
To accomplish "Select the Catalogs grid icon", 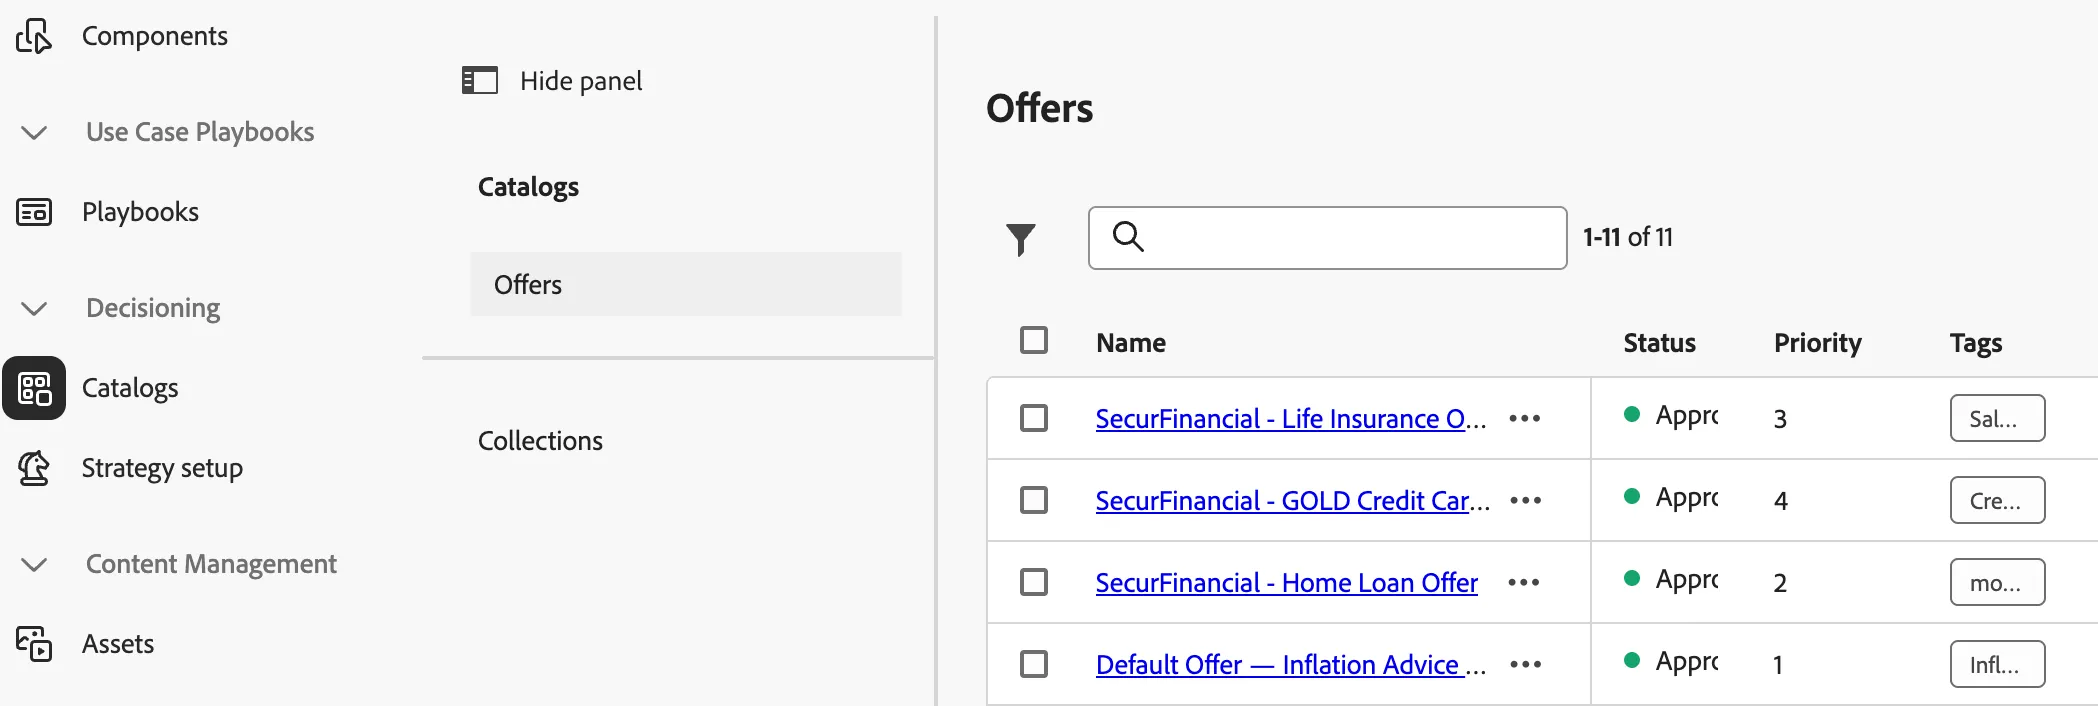I will 34,388.
